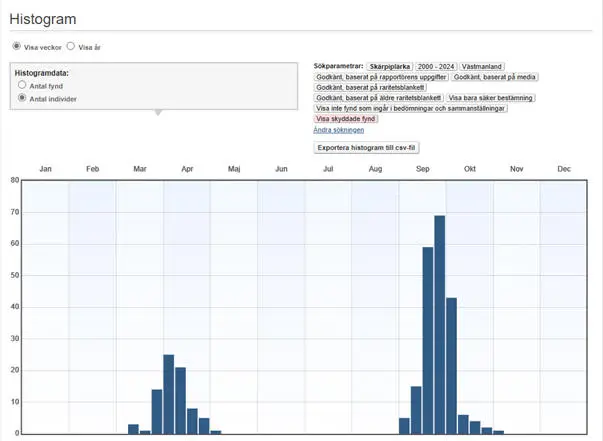Viewport: 603px width, 441px height.
Task: Click 'Ändra sökningen' link
Action: [338, 130]
